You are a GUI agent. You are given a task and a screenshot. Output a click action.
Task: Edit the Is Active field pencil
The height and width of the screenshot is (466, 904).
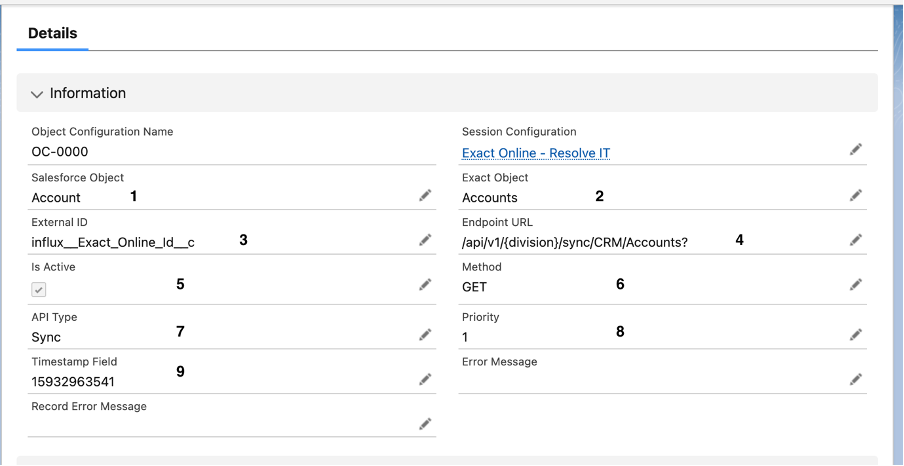425,284
